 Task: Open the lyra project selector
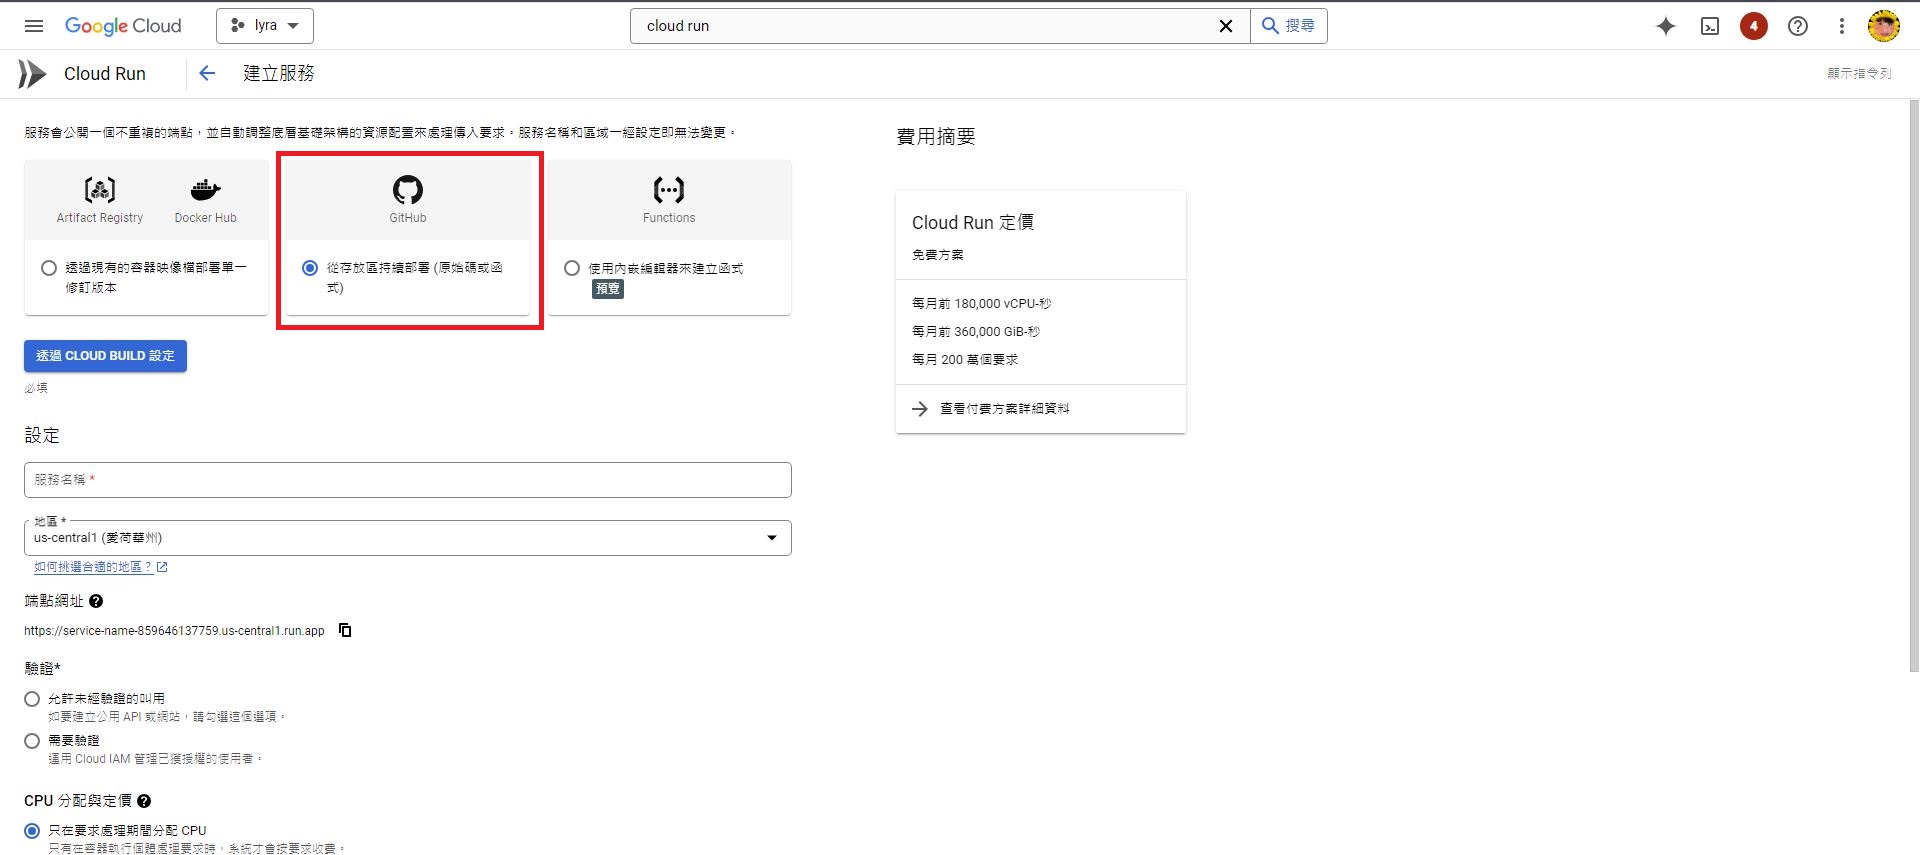[265, 26]
